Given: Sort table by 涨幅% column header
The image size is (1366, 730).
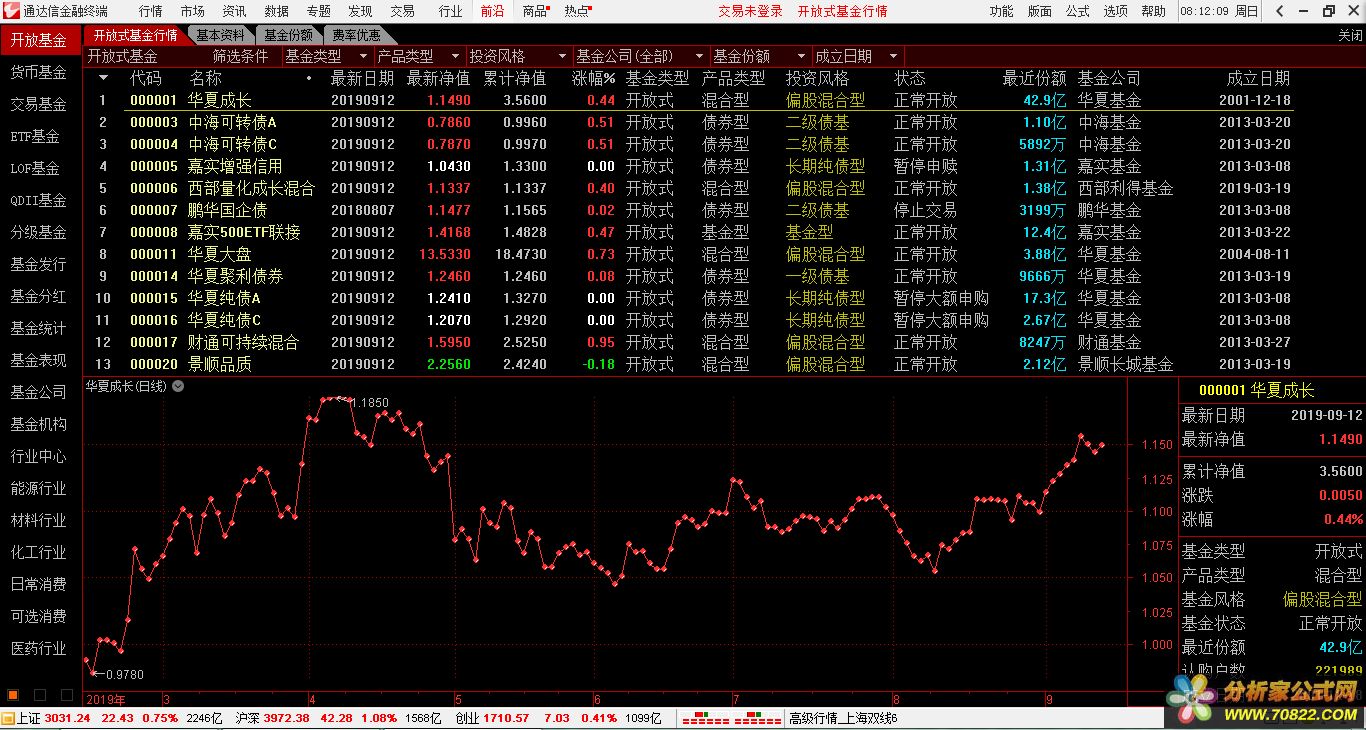Looking at the screenshot, I should pos(593,78).
